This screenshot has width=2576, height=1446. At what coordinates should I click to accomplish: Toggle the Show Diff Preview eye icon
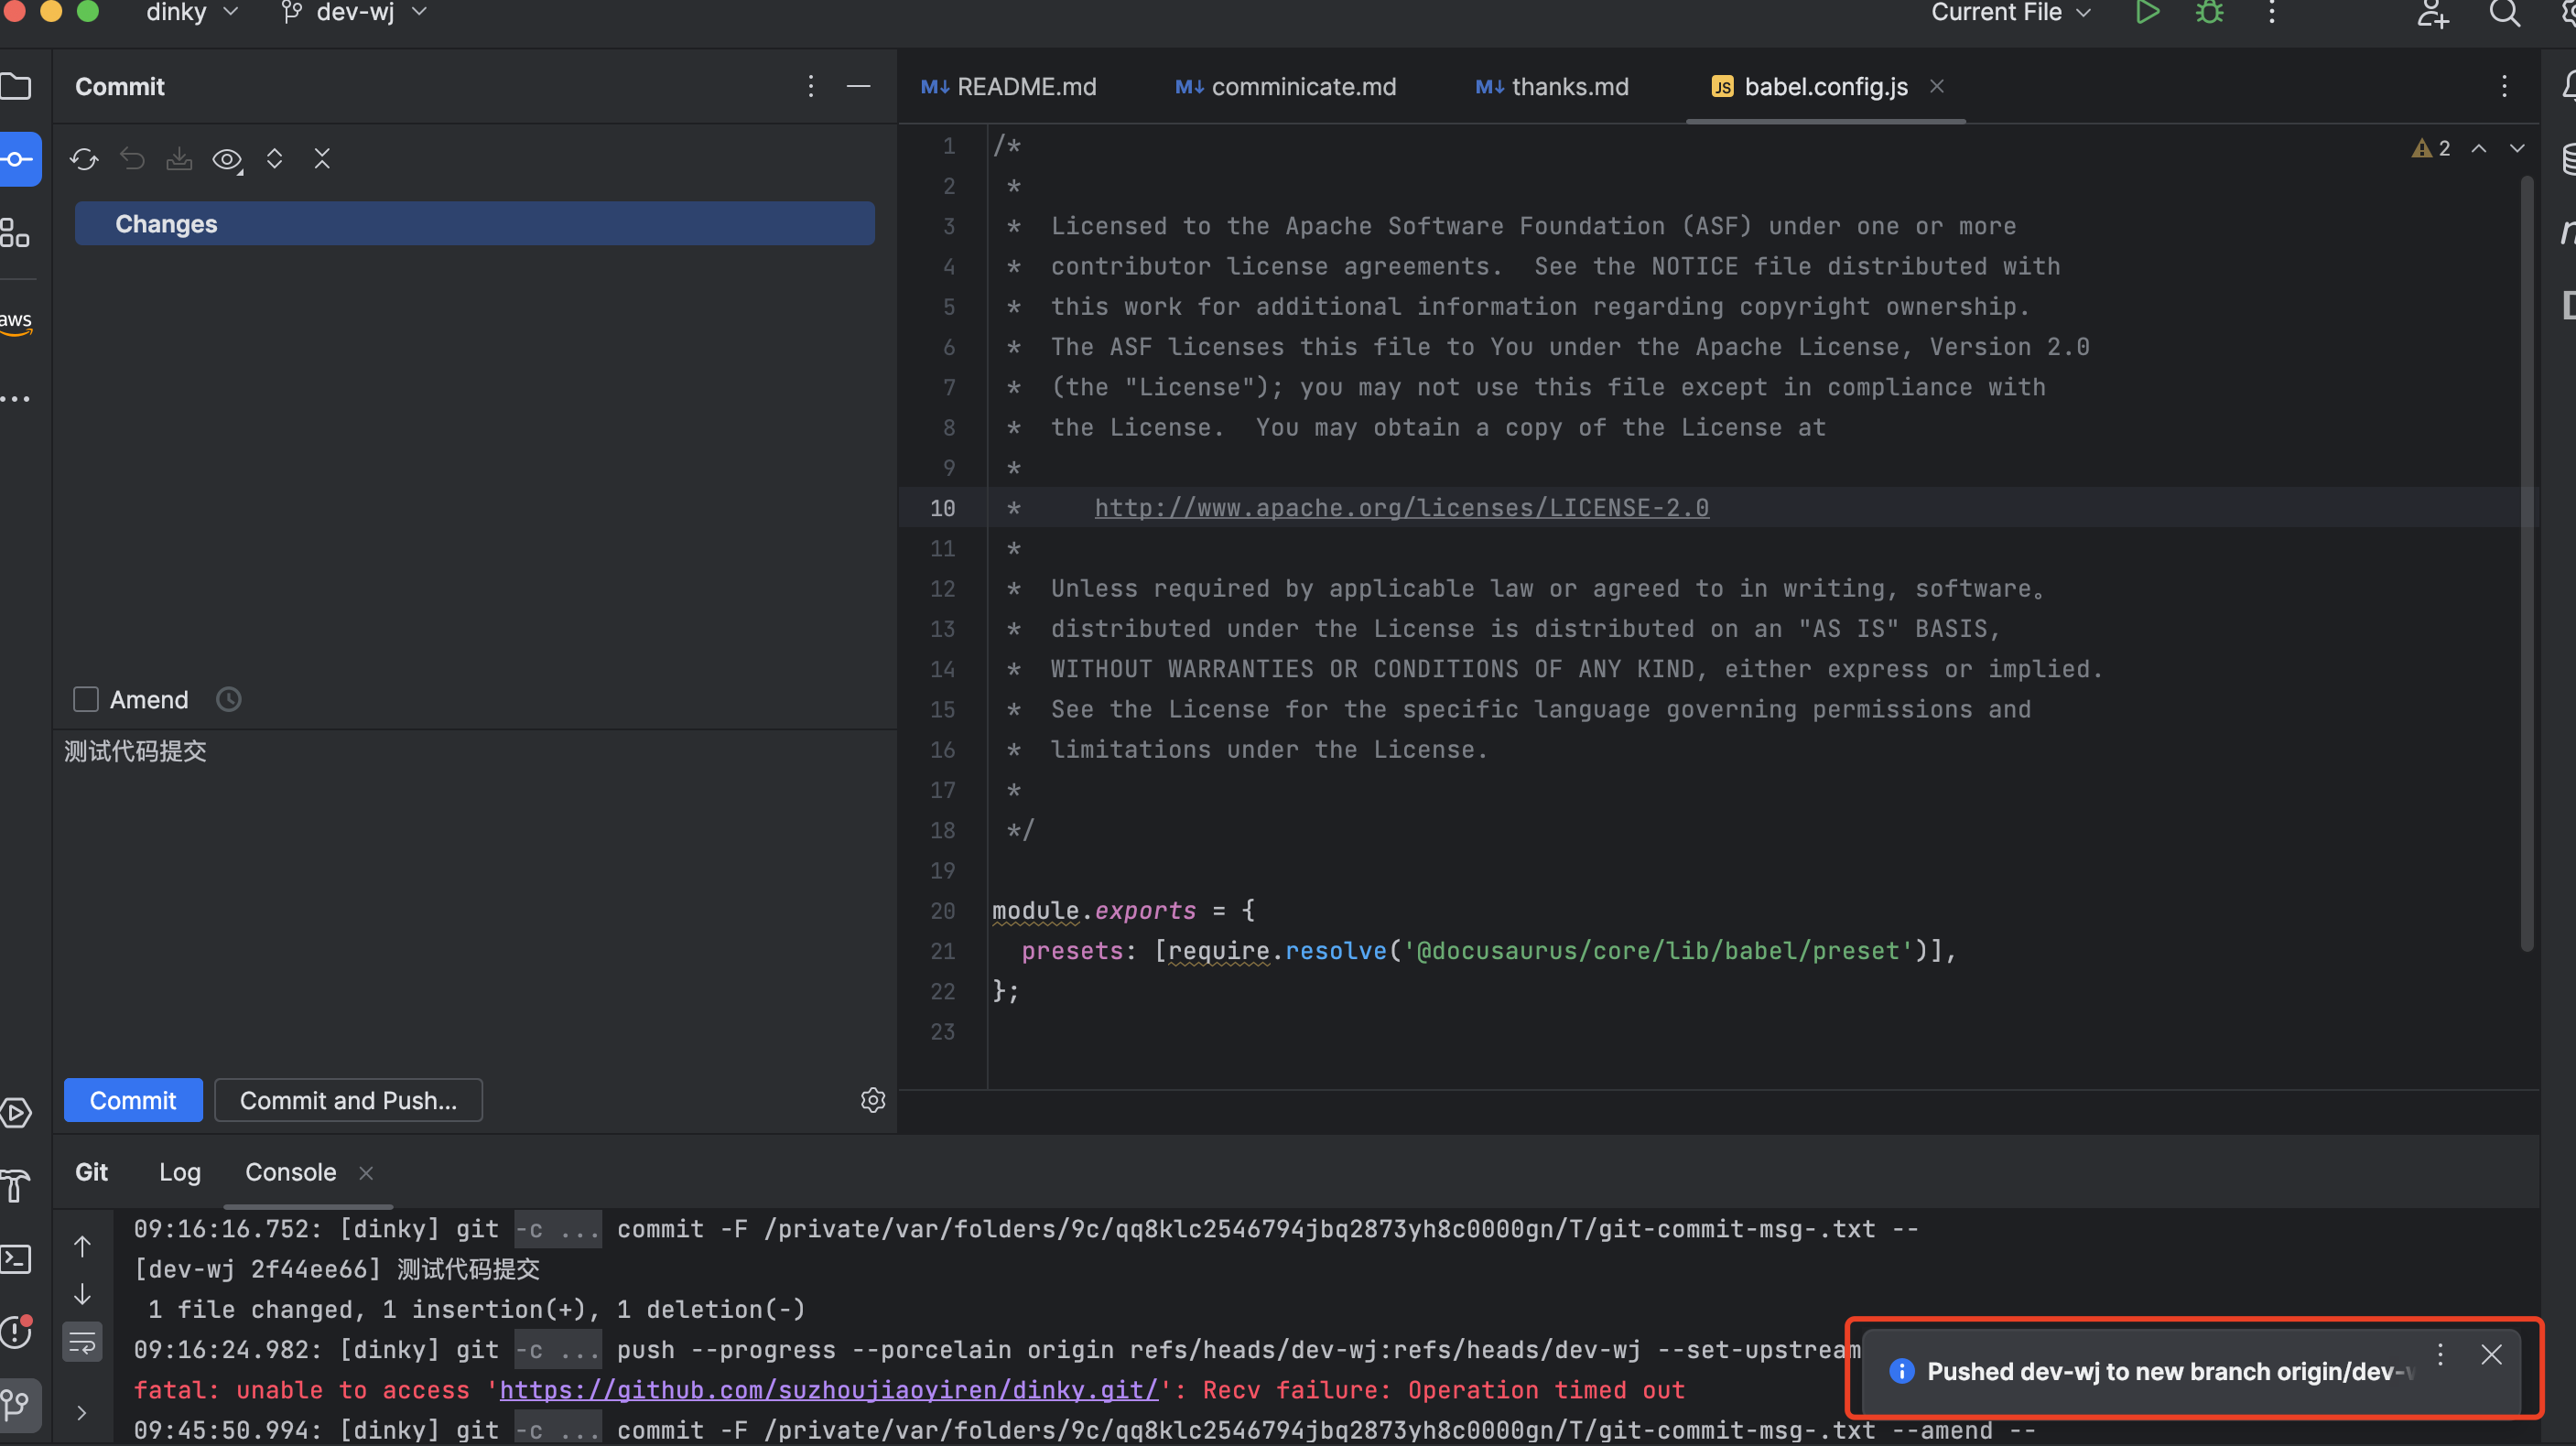tap(227, 159)
